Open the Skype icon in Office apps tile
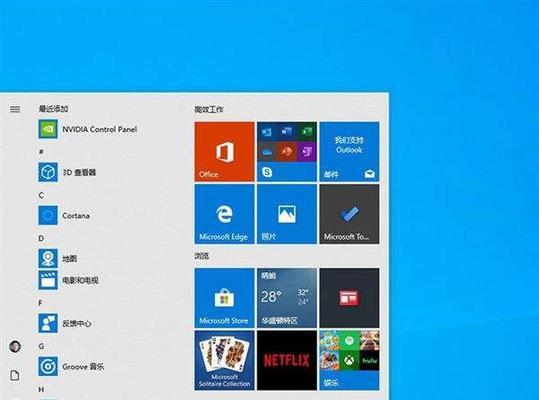 (x=267, y=172)
